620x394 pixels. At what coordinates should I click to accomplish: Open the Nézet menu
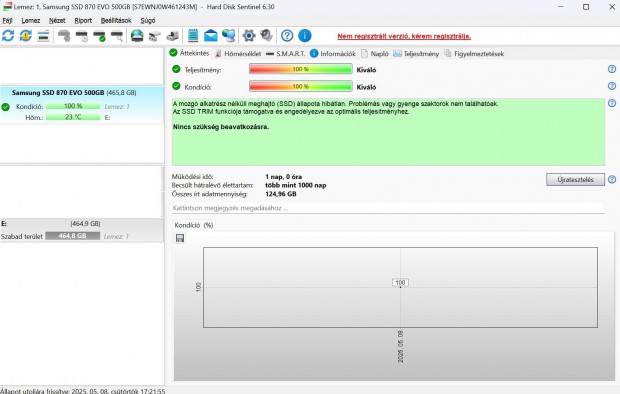(57, 21)
